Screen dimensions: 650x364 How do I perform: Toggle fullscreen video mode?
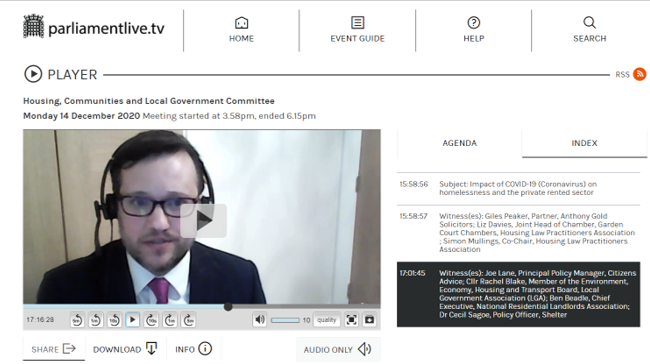point(351,320)
